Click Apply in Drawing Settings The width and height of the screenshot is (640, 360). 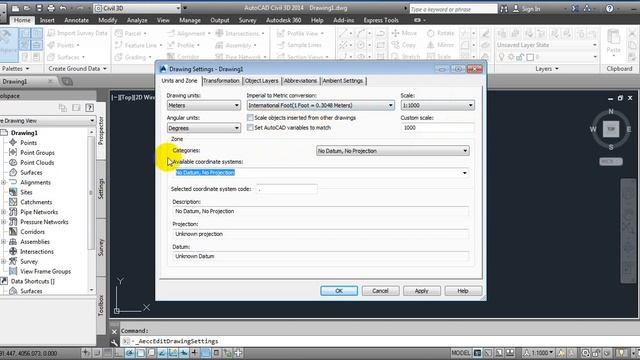[422, 291]
